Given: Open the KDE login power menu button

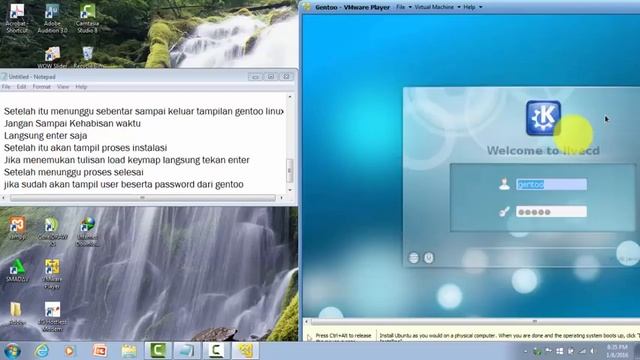Looking at the screenshot, I should 429,258.
